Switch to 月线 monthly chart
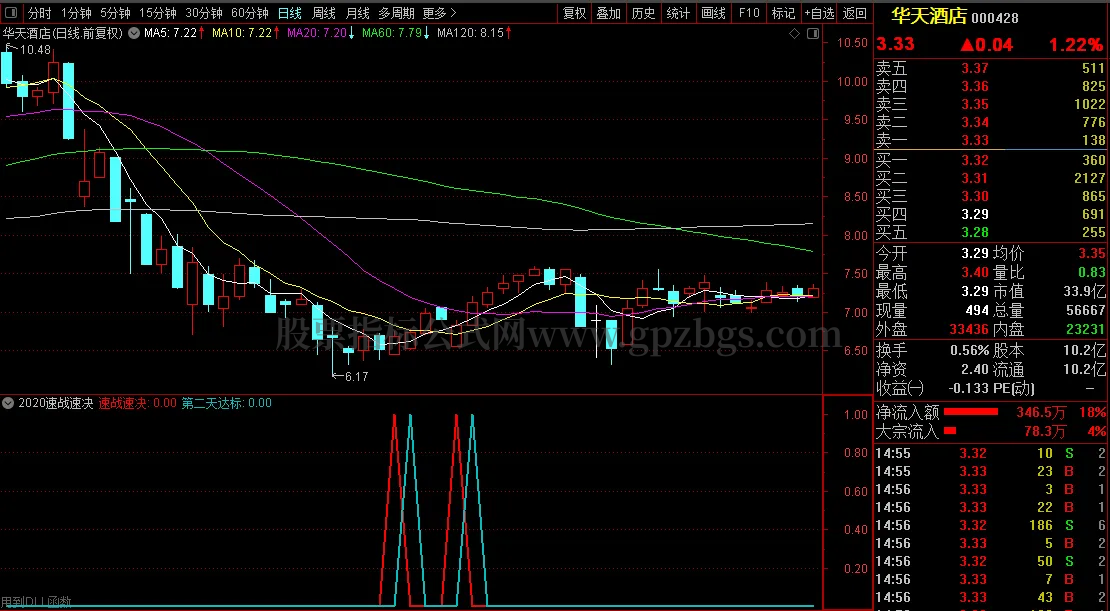Screen dimensions: 1110x611 point(357,13)
